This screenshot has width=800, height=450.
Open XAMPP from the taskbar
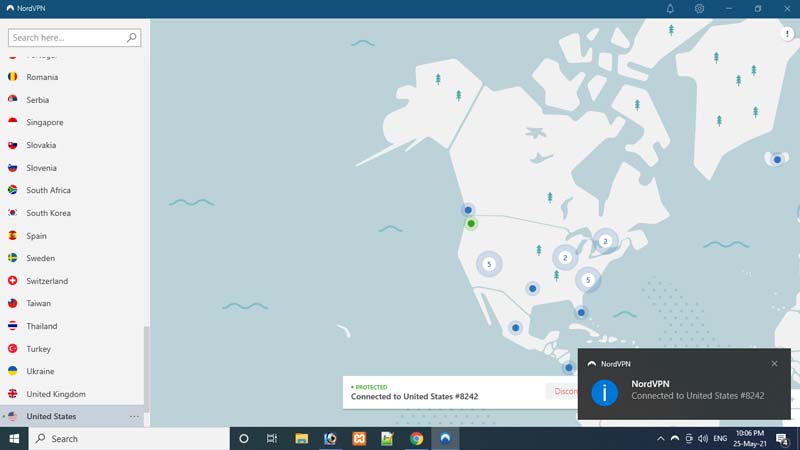click(359, 439)
